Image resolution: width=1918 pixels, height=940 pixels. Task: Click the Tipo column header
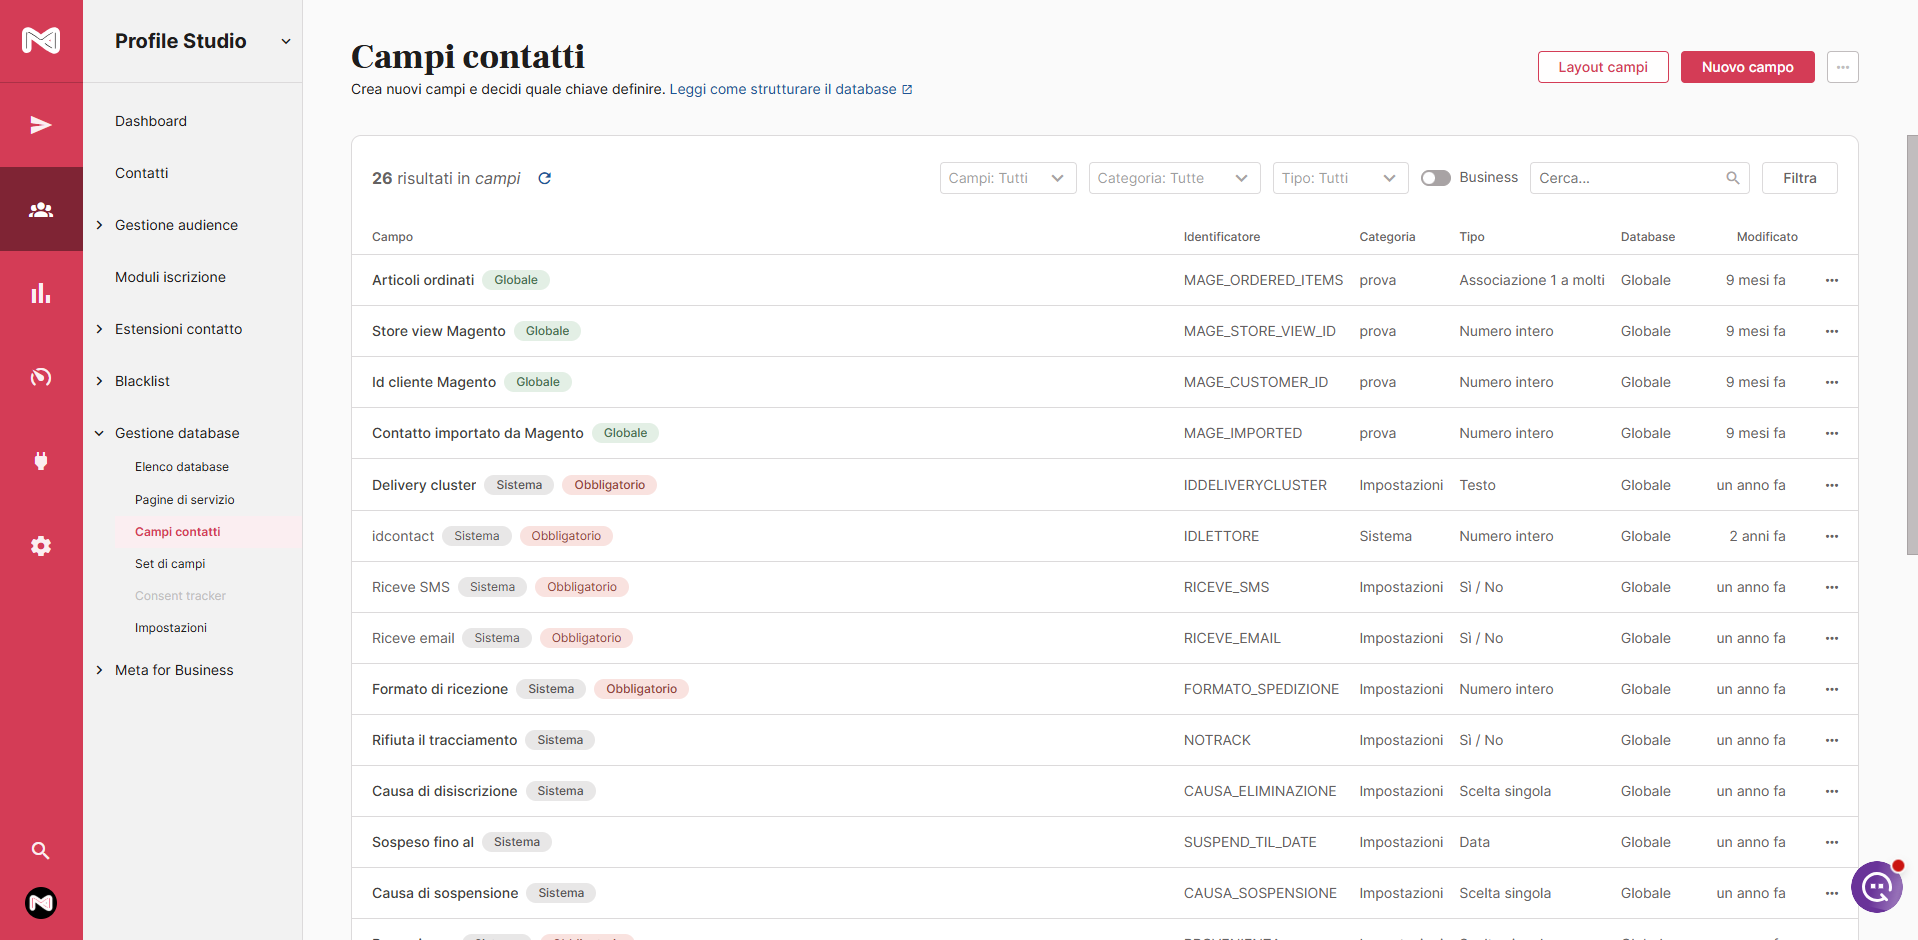[x=1471, y=237]
